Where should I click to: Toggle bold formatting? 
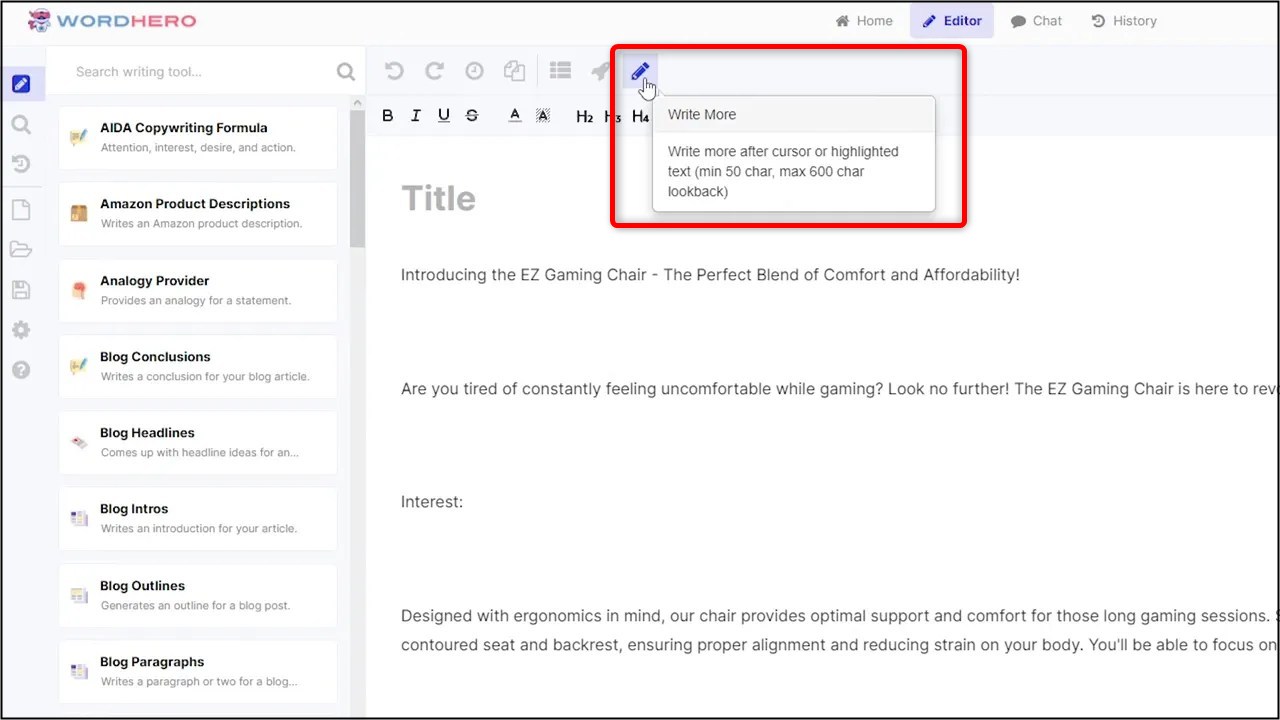[387, 115]
